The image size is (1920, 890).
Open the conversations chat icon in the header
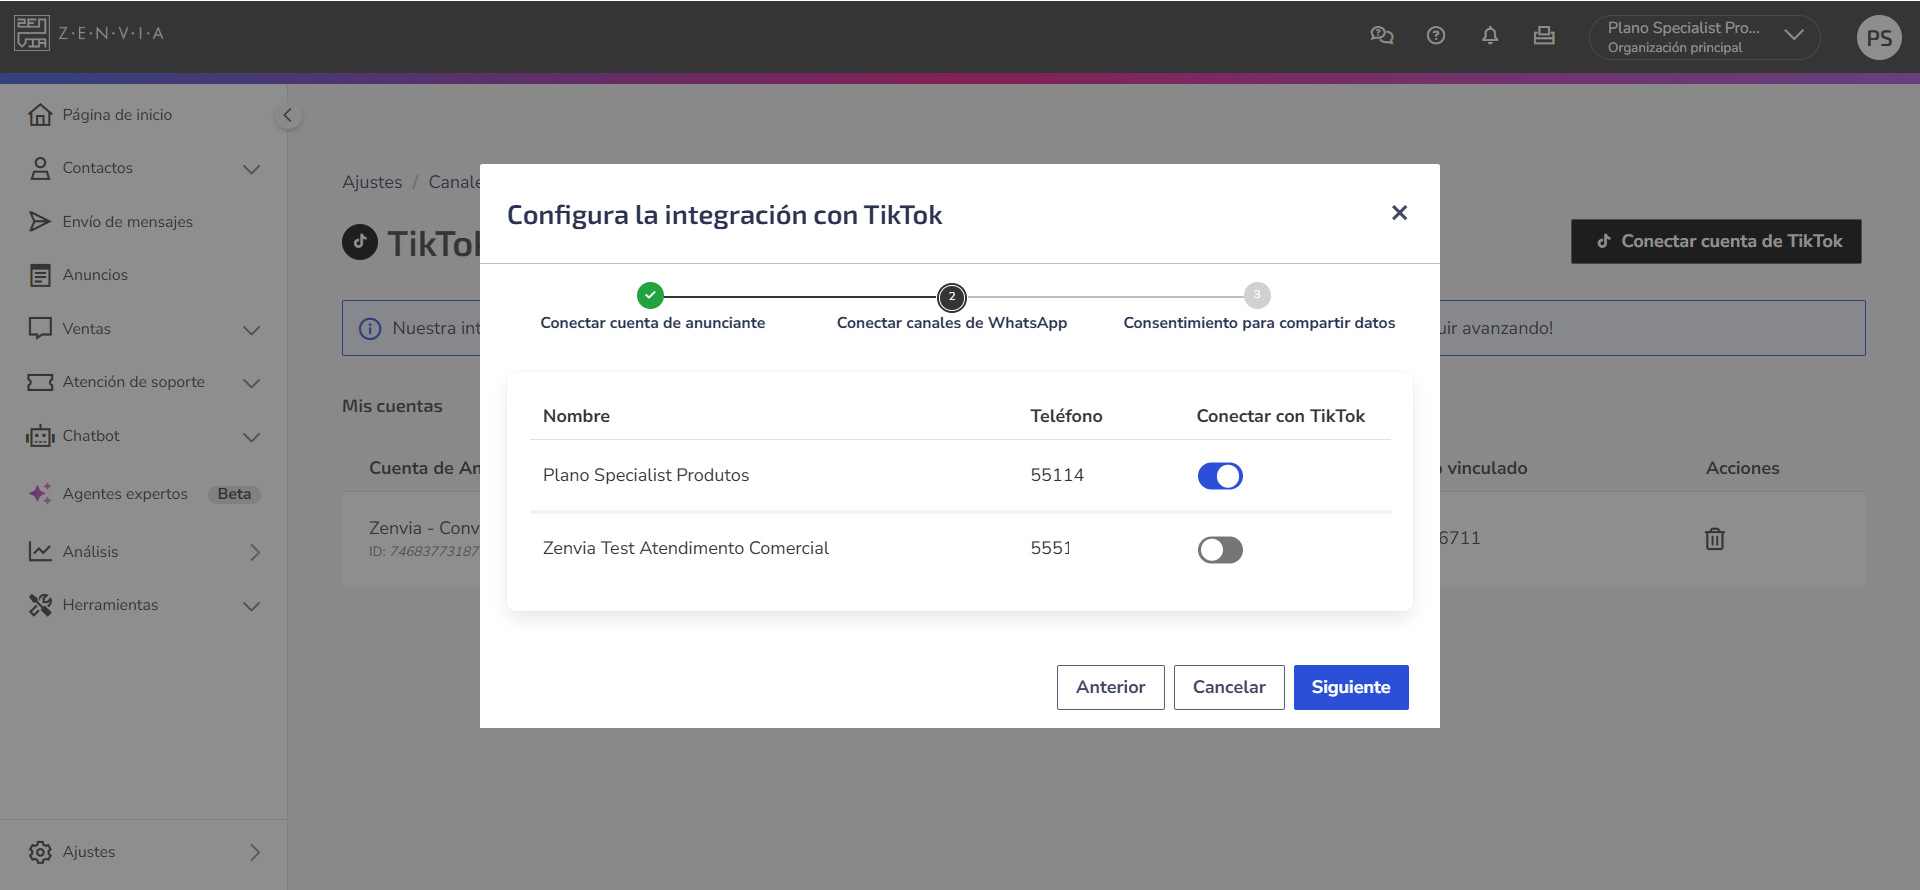click(x=1382, y=36)
